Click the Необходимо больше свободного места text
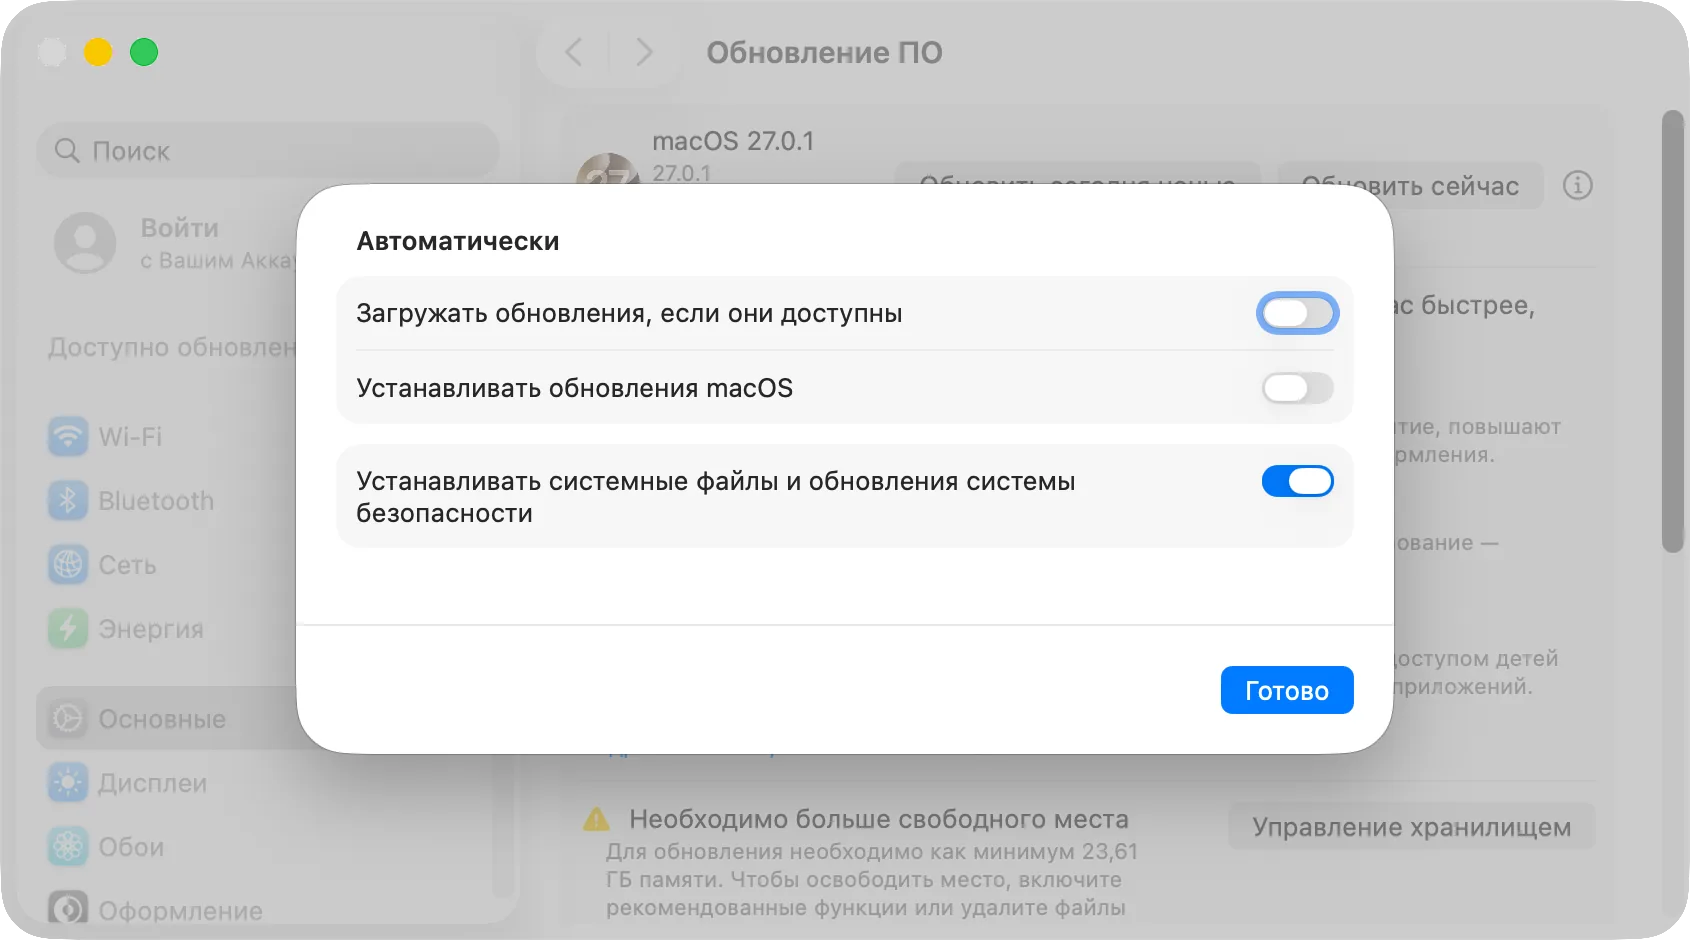This screenshot has height=940, width=1690. (x=879, y=820)
